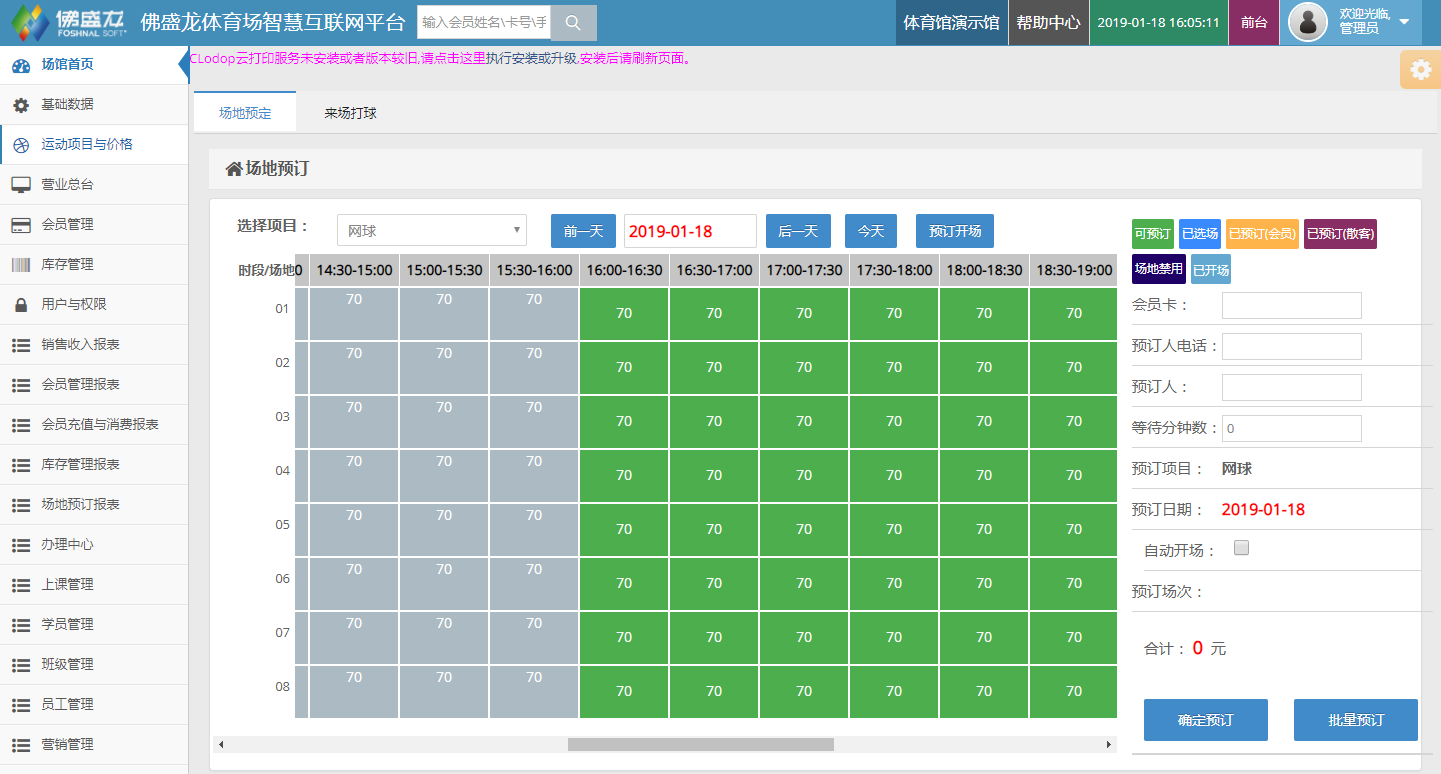
Task: Open 体育馆演示馆 in the top bar
Action: (951, 23)
